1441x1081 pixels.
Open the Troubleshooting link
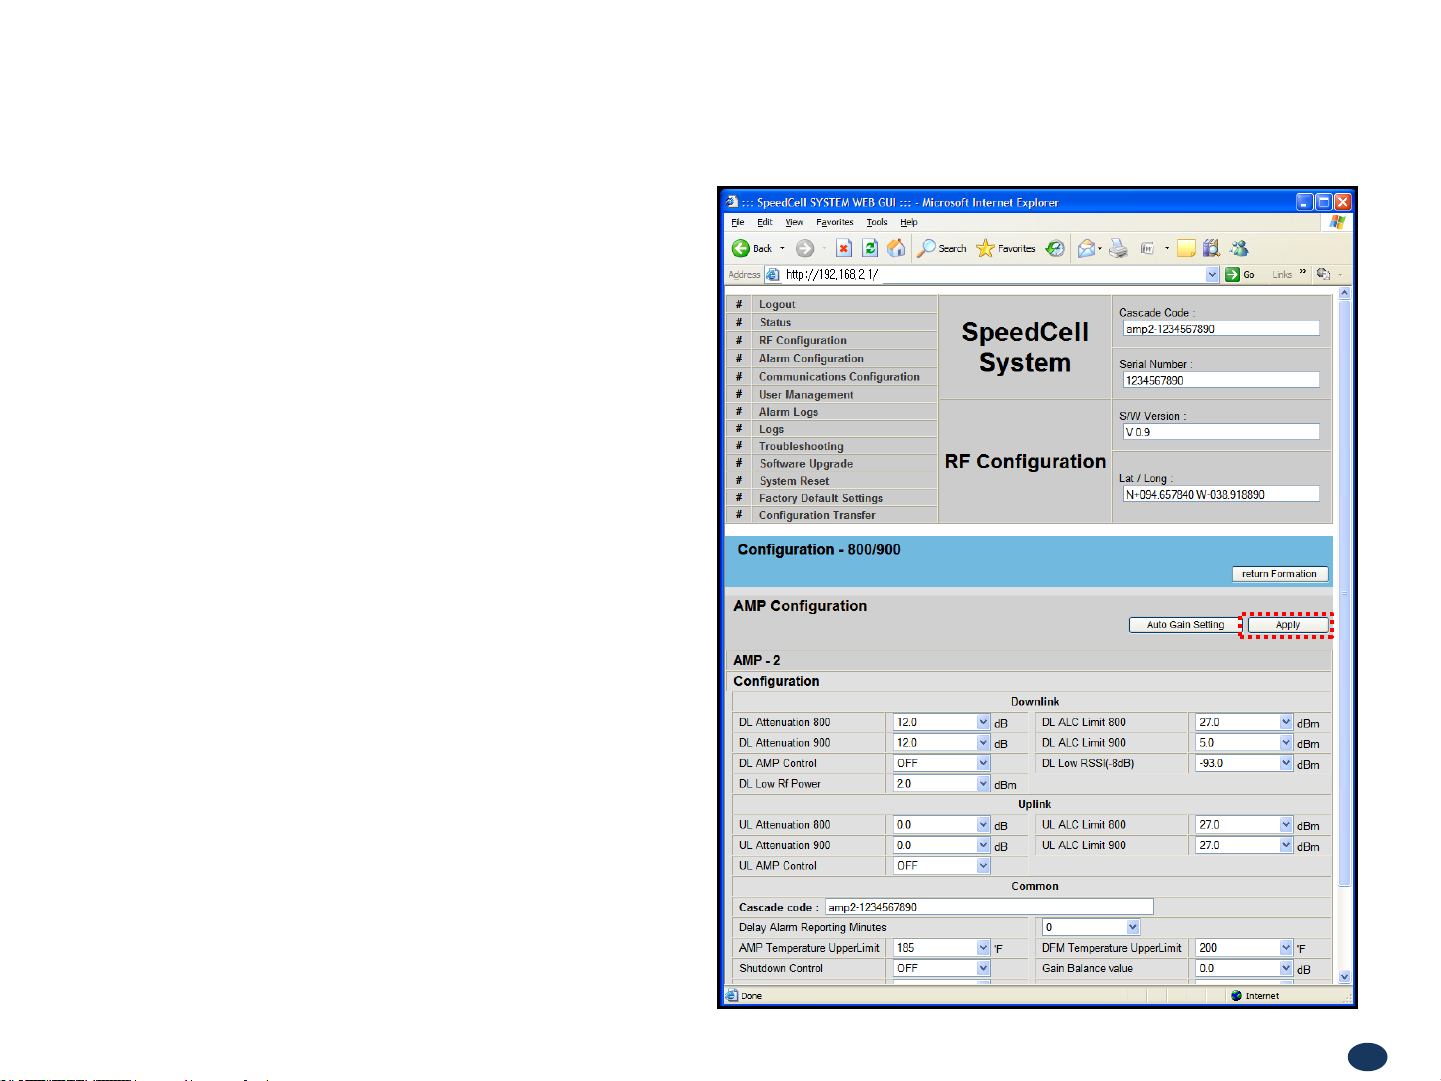pyautogui.click(x=801, y=447)
